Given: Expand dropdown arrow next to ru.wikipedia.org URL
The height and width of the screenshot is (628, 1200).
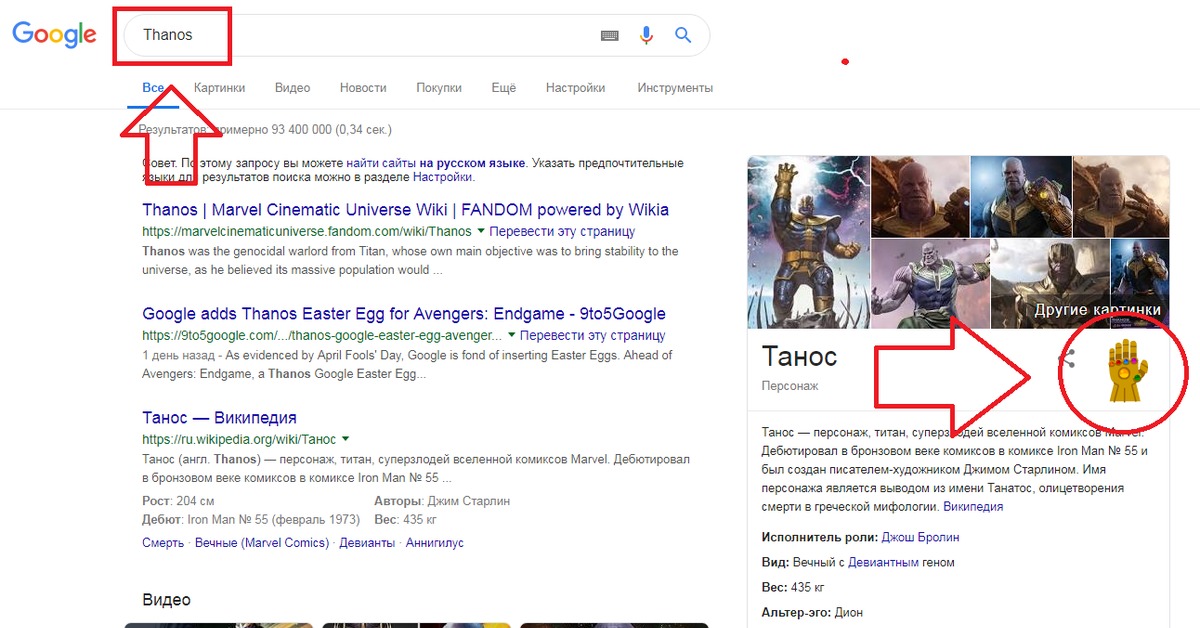Looking at the screenshot, I should click(x=345, y=439).
